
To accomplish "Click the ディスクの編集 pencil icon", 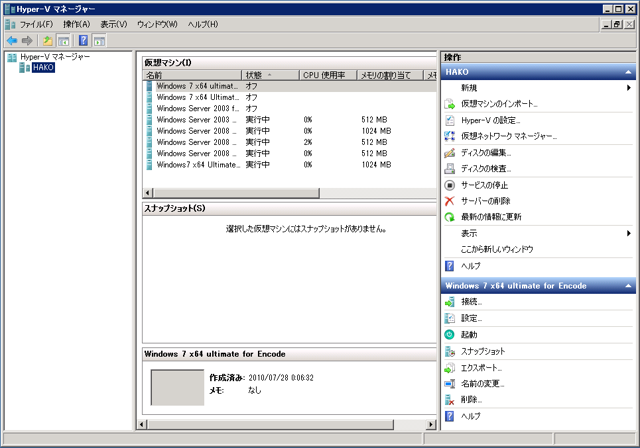I will 449,153.
